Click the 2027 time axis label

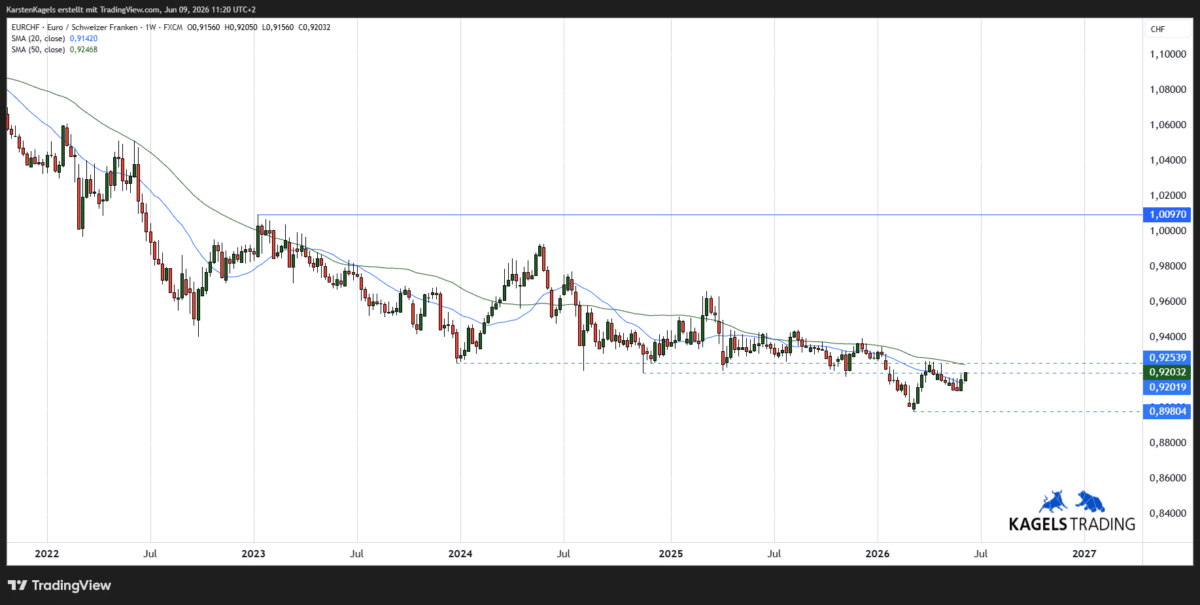[x=1084, y=552]
